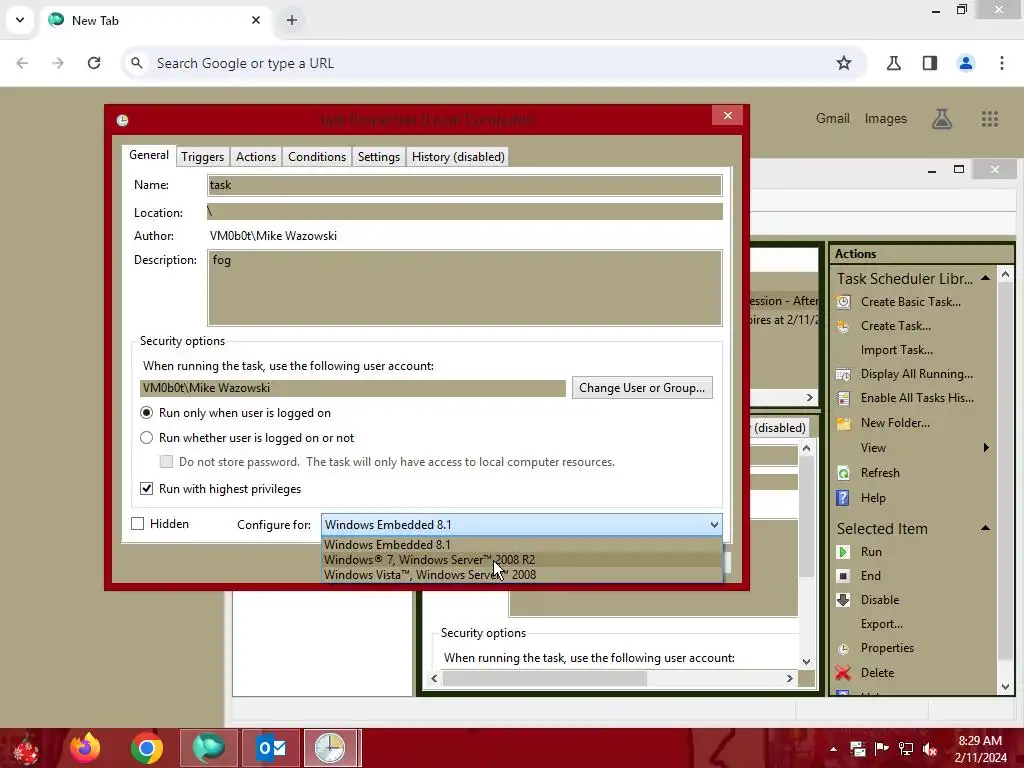Click the Enable All Tasks History icon
This screenshot has width=1024, height=768.
(x=843, y=398)
